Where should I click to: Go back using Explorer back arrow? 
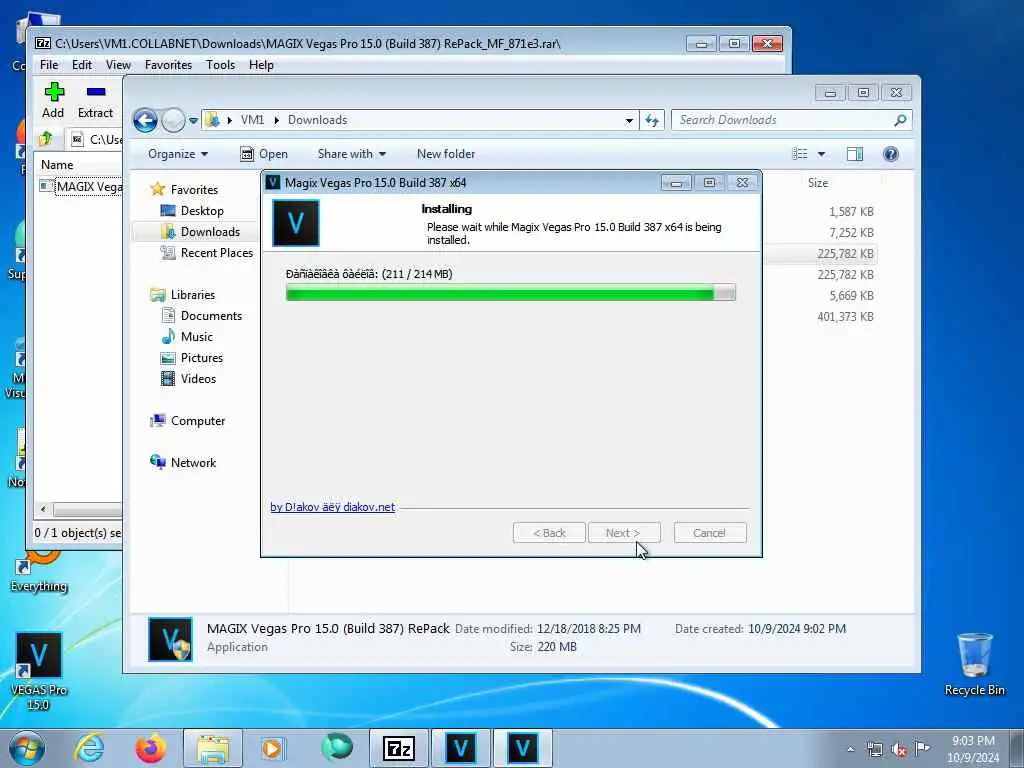click(145, 120)
